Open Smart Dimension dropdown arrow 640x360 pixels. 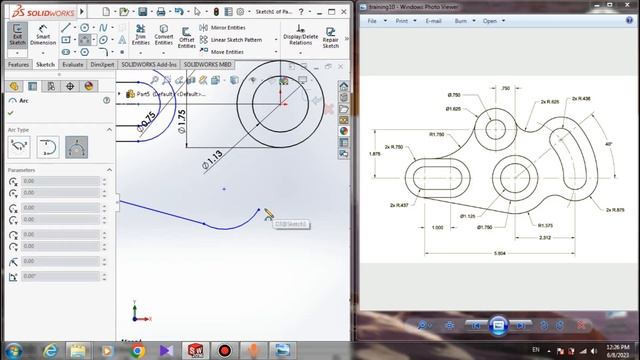(x=43, y=53)
